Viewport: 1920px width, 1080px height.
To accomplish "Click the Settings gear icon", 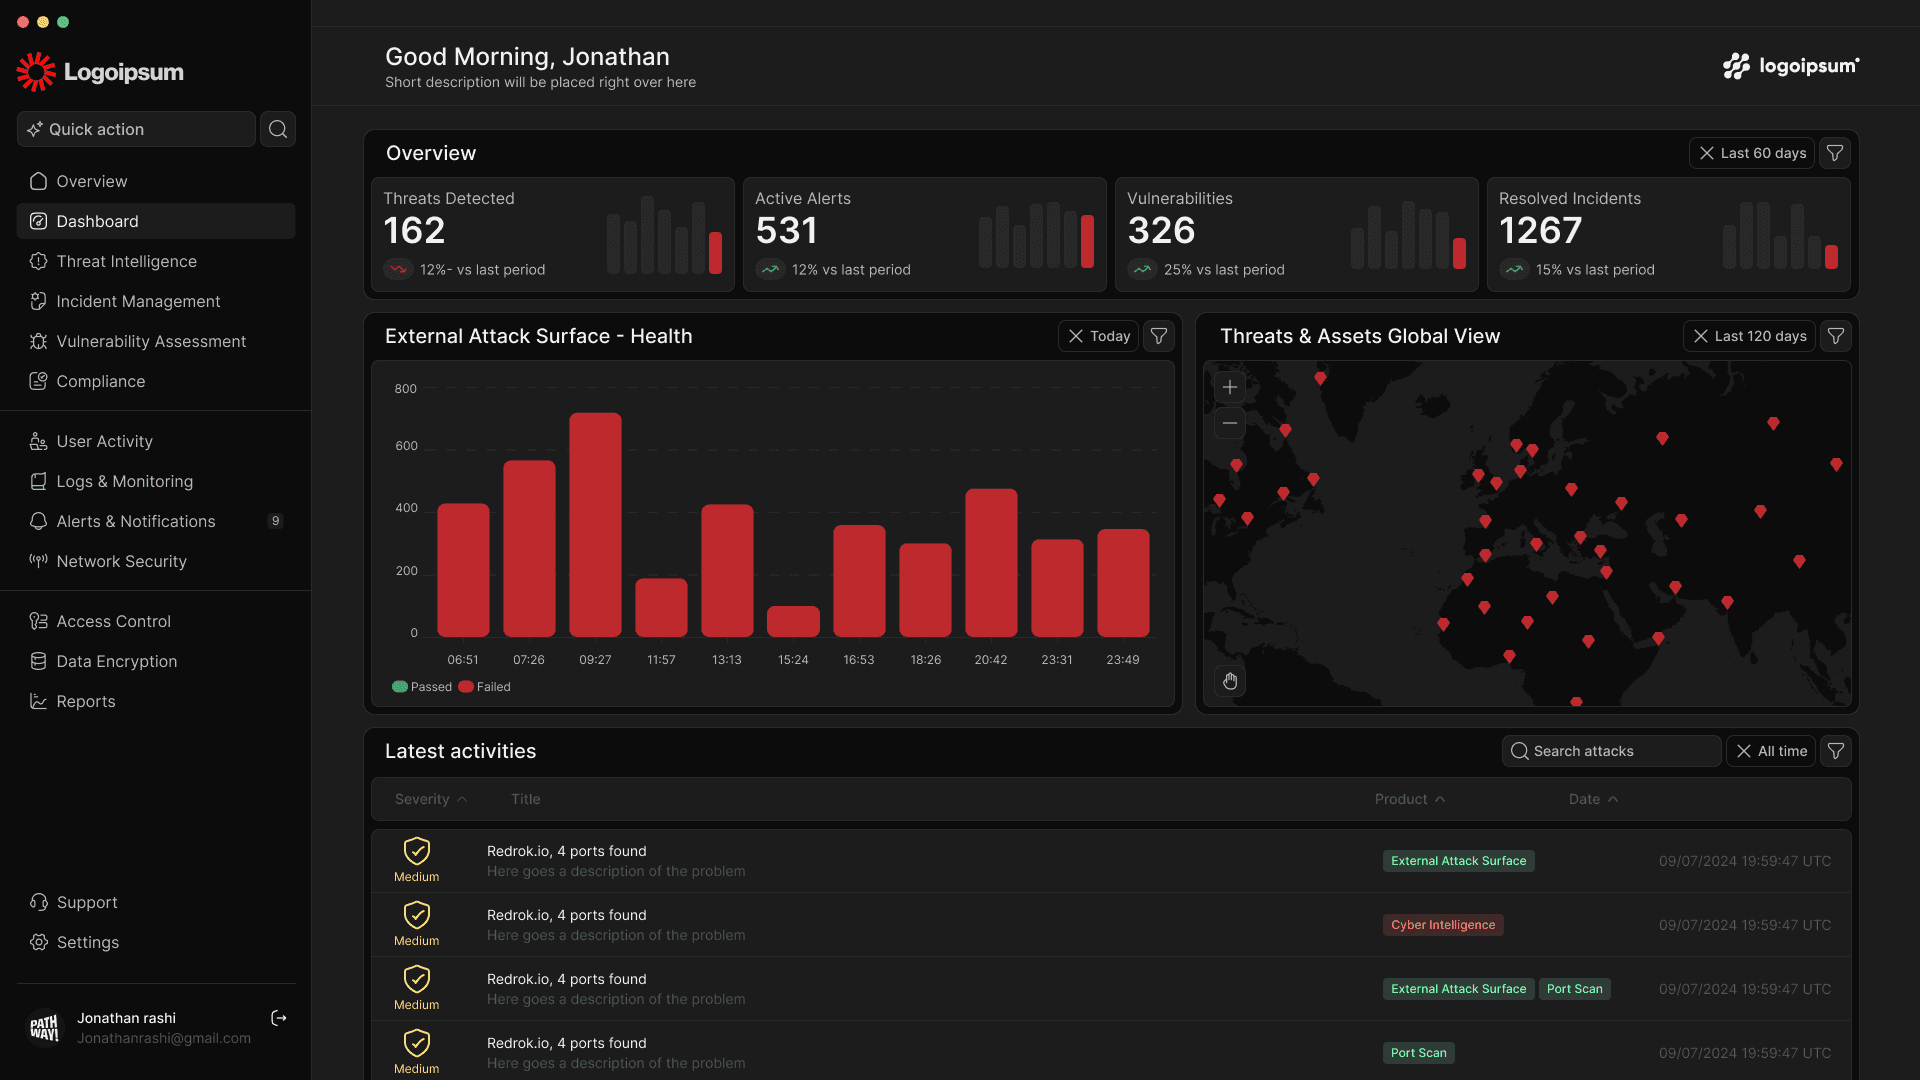I will pos(39,942).
